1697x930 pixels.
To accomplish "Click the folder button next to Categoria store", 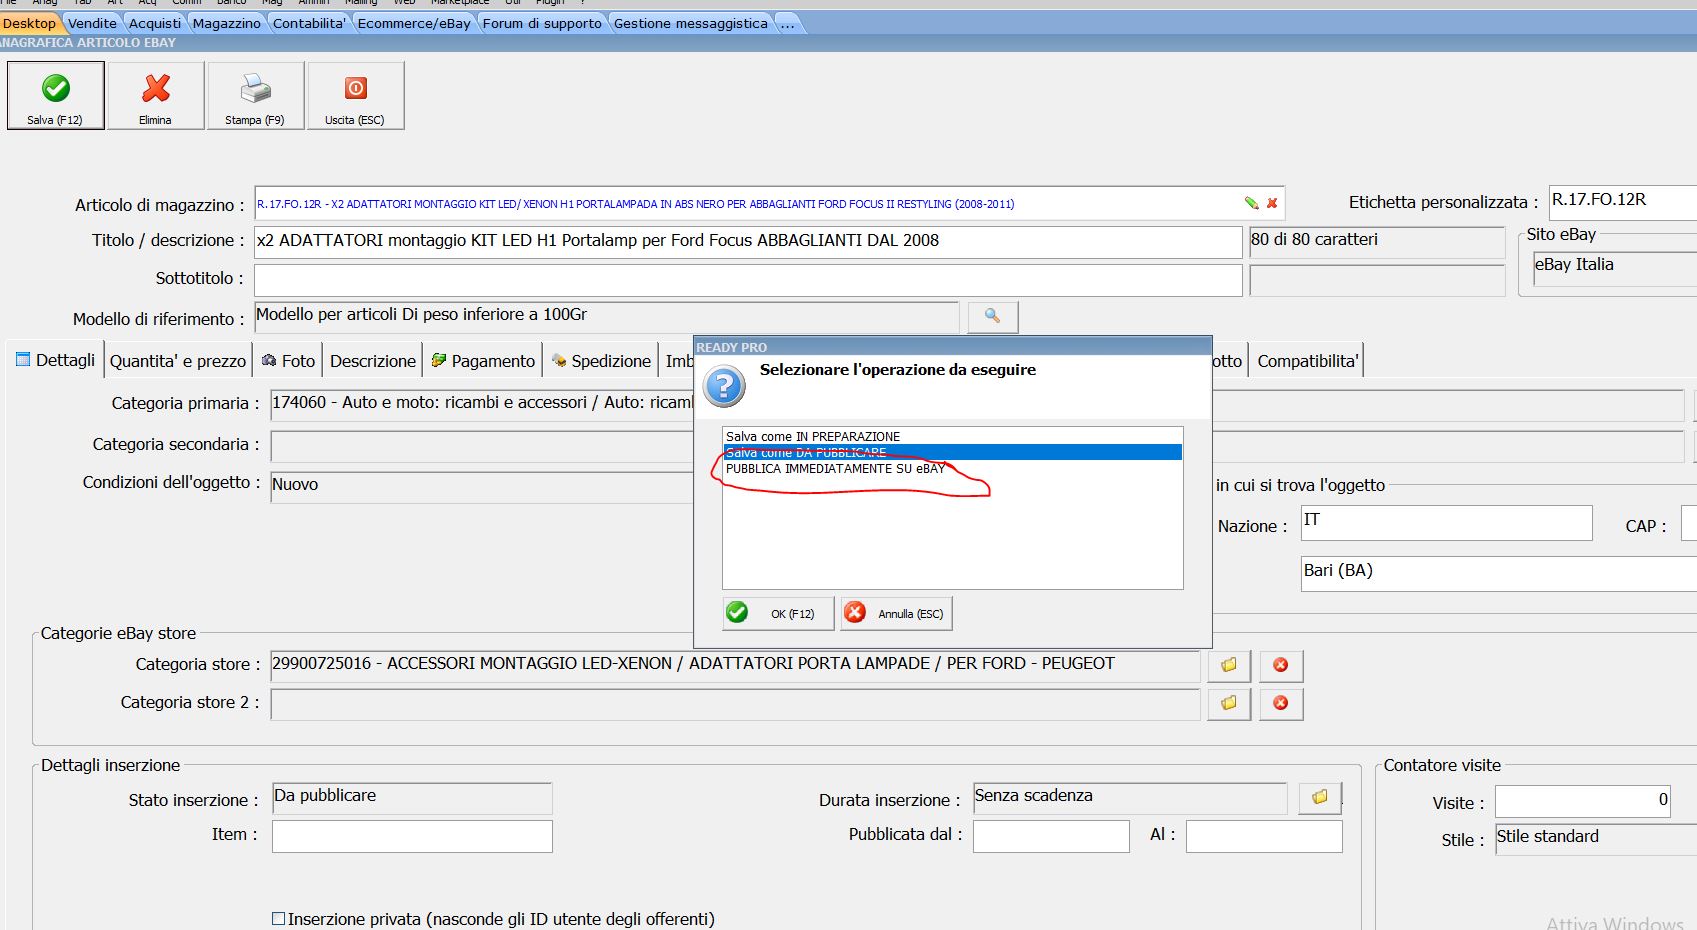I will coord(1229,665).
